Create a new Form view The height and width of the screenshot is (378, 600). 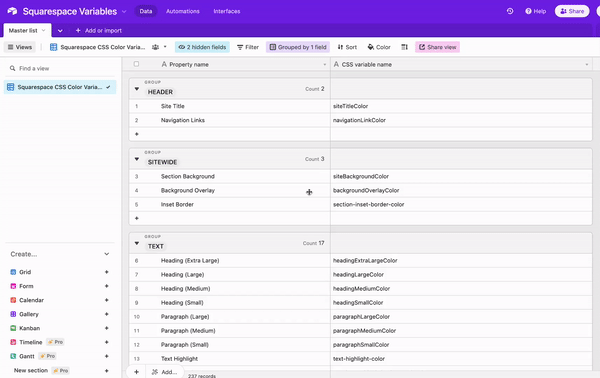coord(26,286)
